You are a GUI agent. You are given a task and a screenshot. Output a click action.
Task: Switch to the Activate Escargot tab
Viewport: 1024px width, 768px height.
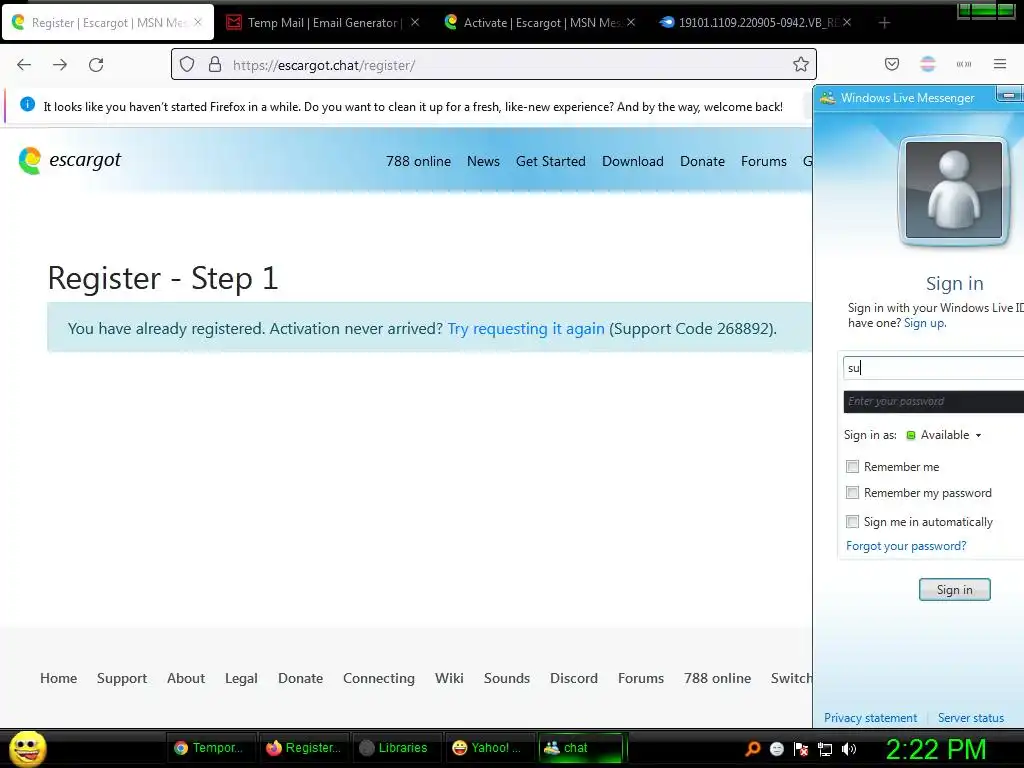[539, 22]
